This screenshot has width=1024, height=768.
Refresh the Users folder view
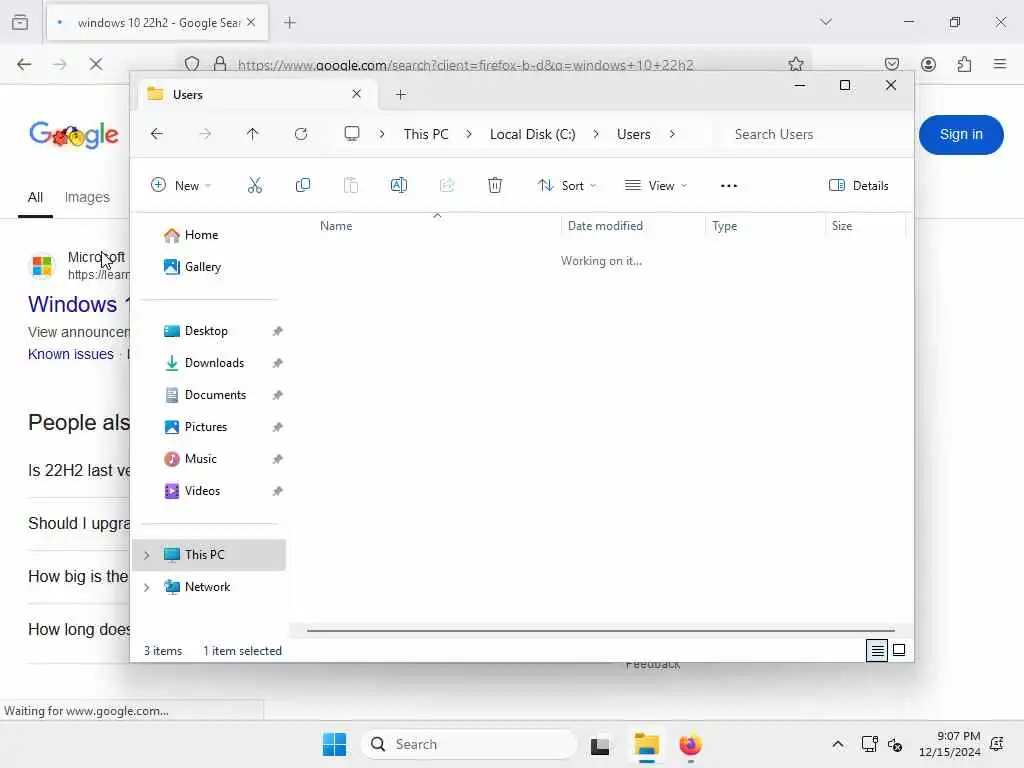301,134
